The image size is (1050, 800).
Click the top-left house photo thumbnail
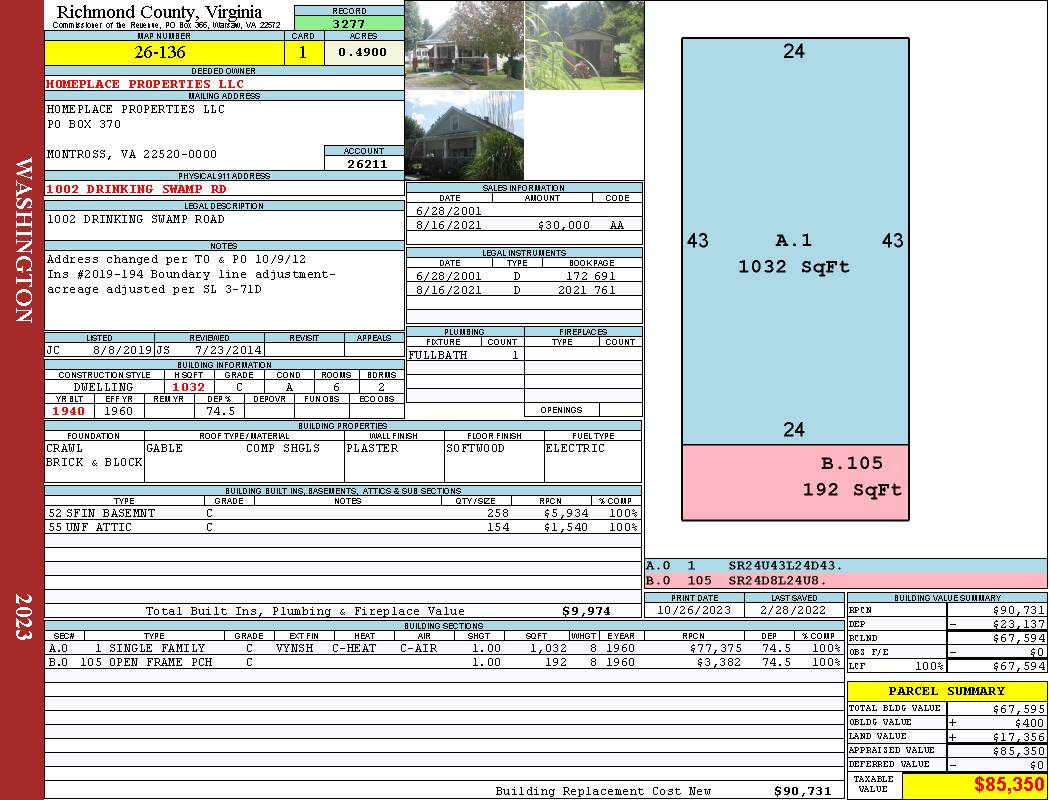tap(464, 45)
